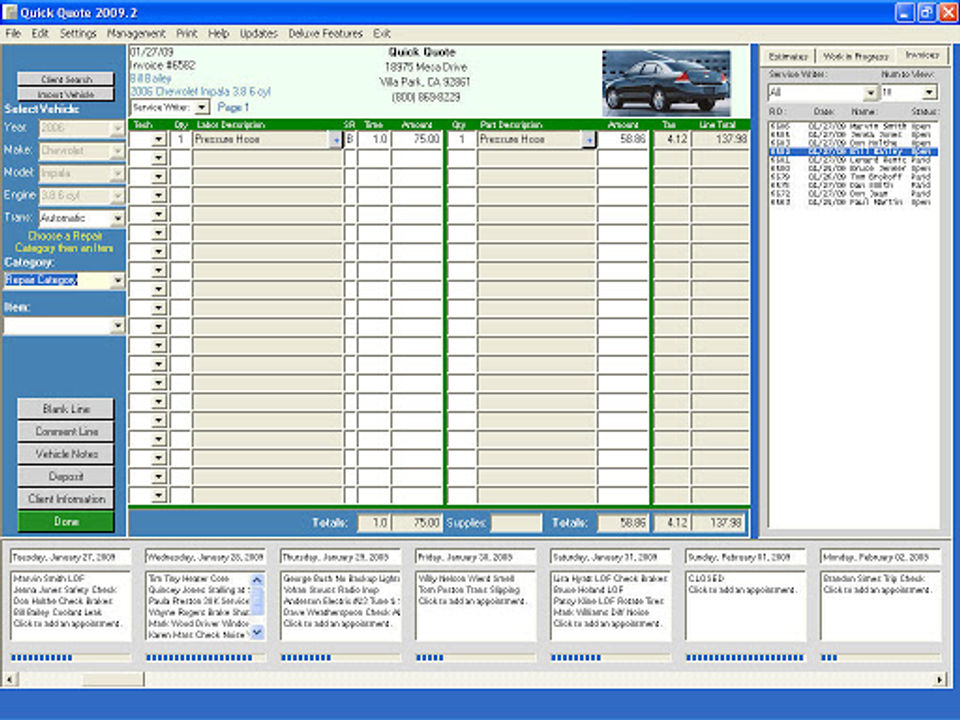Open the first row Tech dropdown
Viewport: 960px width, 720px height.
(159, 141)
